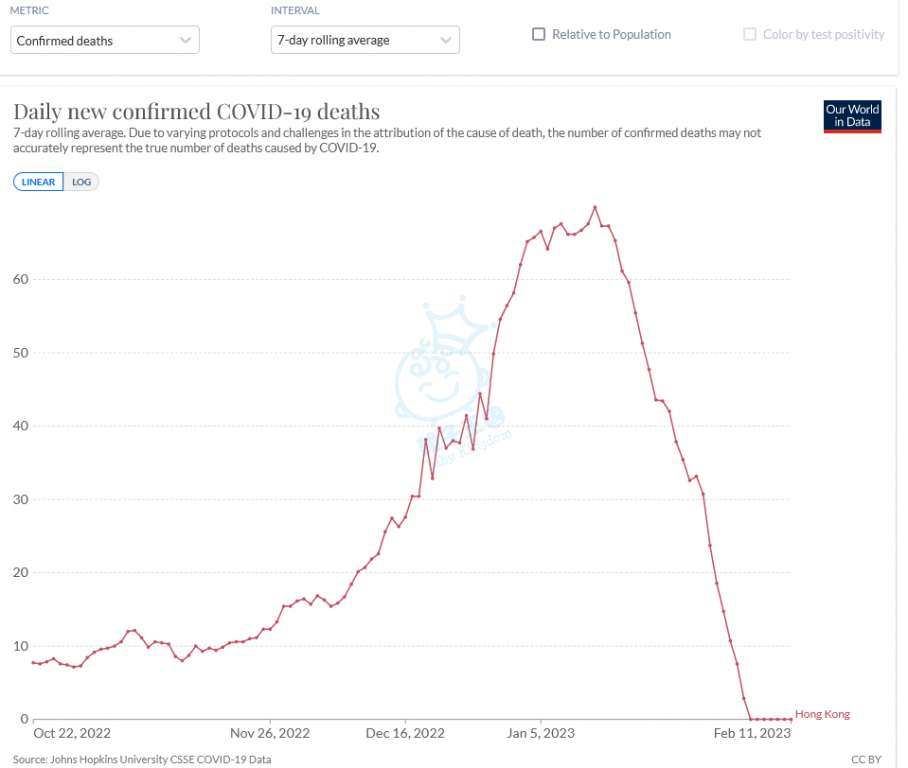Click the last data point at the line's end
This screenshot has width=908, height=768.
pos(790,719)
